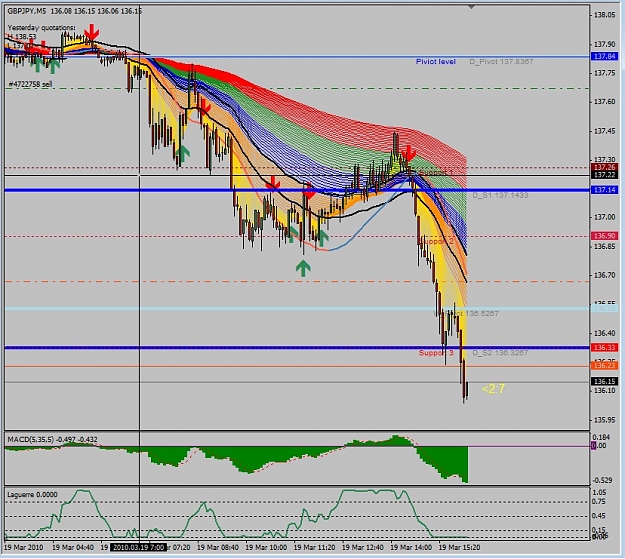Click the 'D_S2 136.3267' label
Viewport: 625px width, 559px height.
tap(500, 352)
